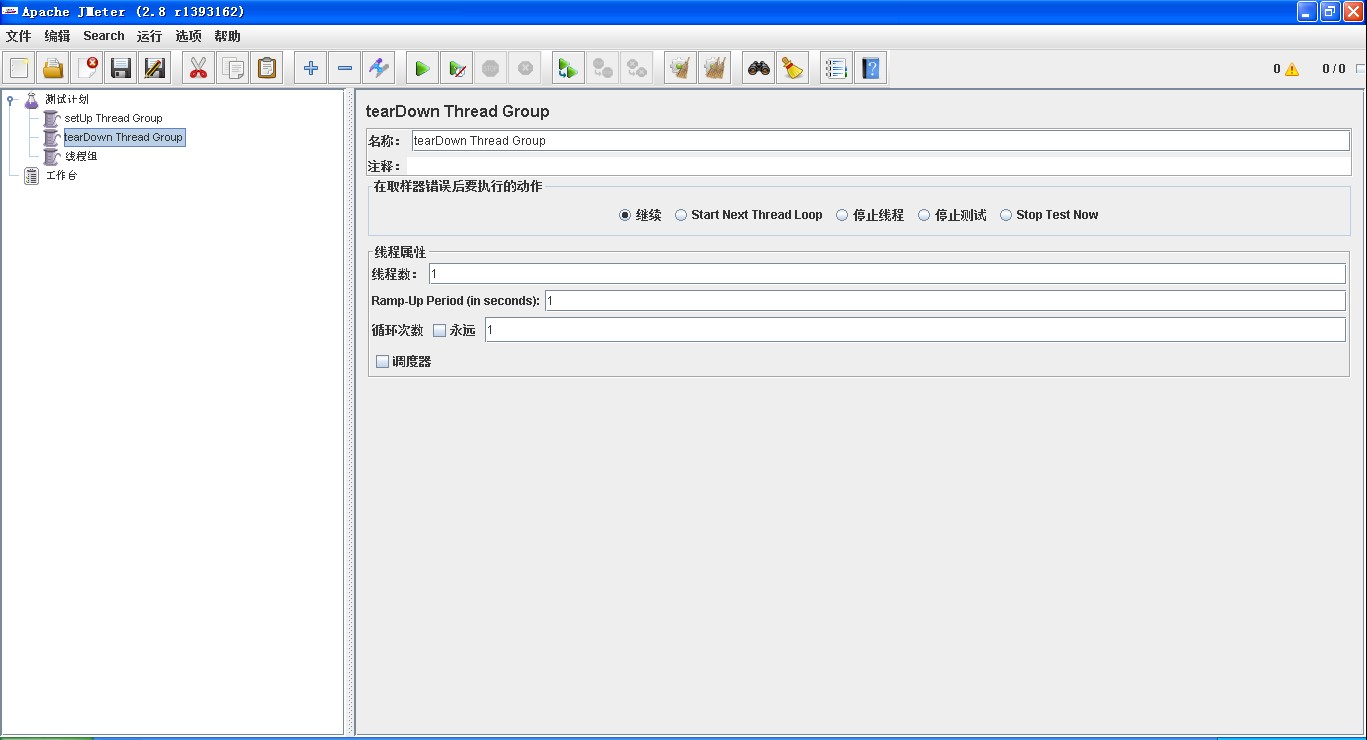Start the test with green play icon
Screen dimensions: 1367x740
pos(422,68)
